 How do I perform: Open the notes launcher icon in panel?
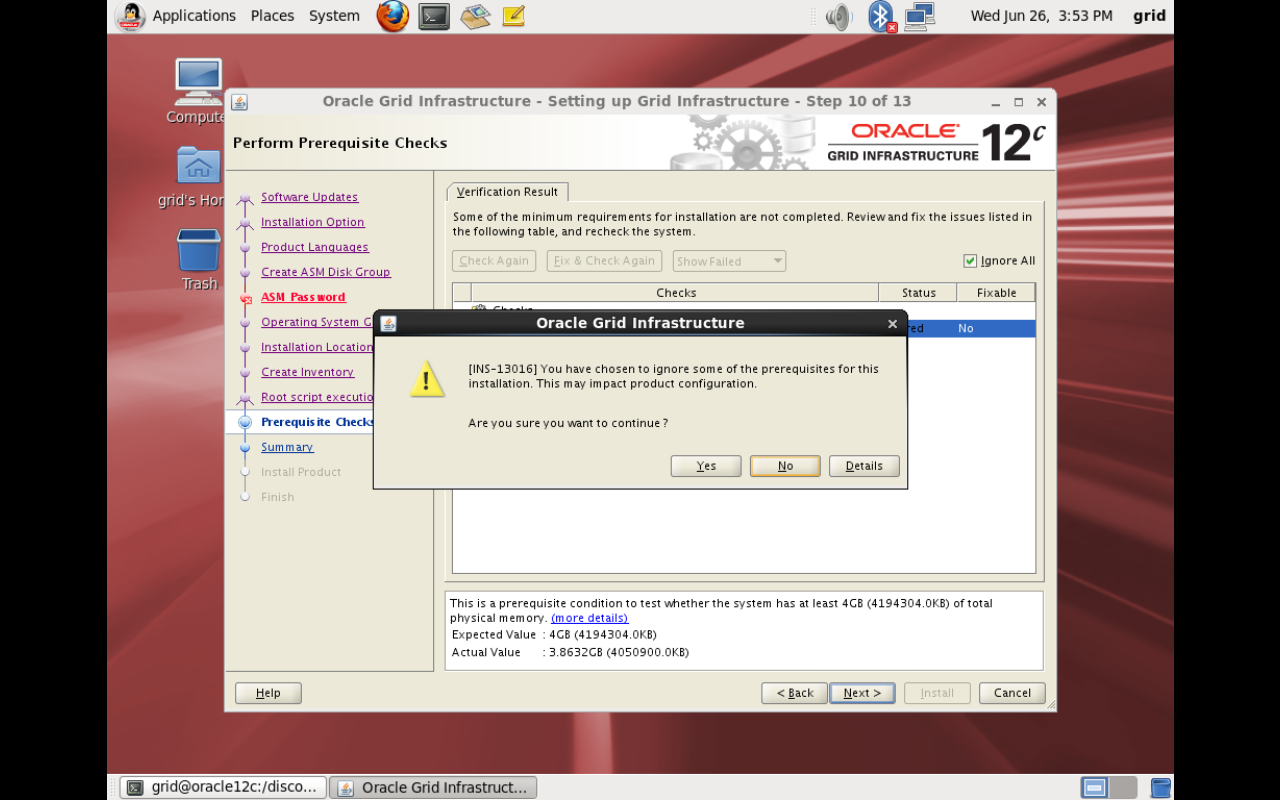[514, 16]
